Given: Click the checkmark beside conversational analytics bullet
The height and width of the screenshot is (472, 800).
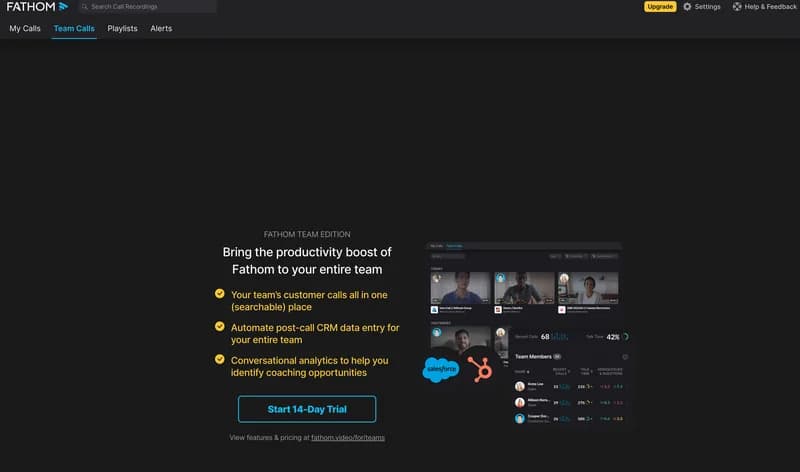Looking at the screenshot, I should pos(219,359).
